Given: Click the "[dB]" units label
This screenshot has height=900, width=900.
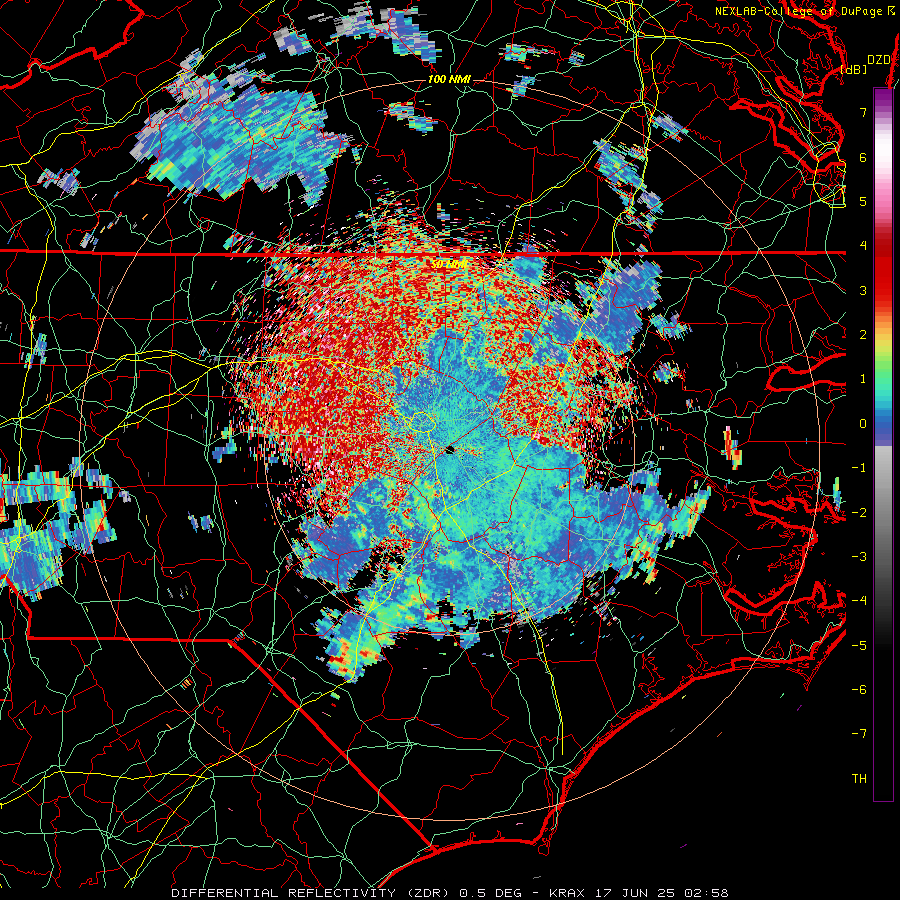Looking at the screenshot, I should pos(854,70).
